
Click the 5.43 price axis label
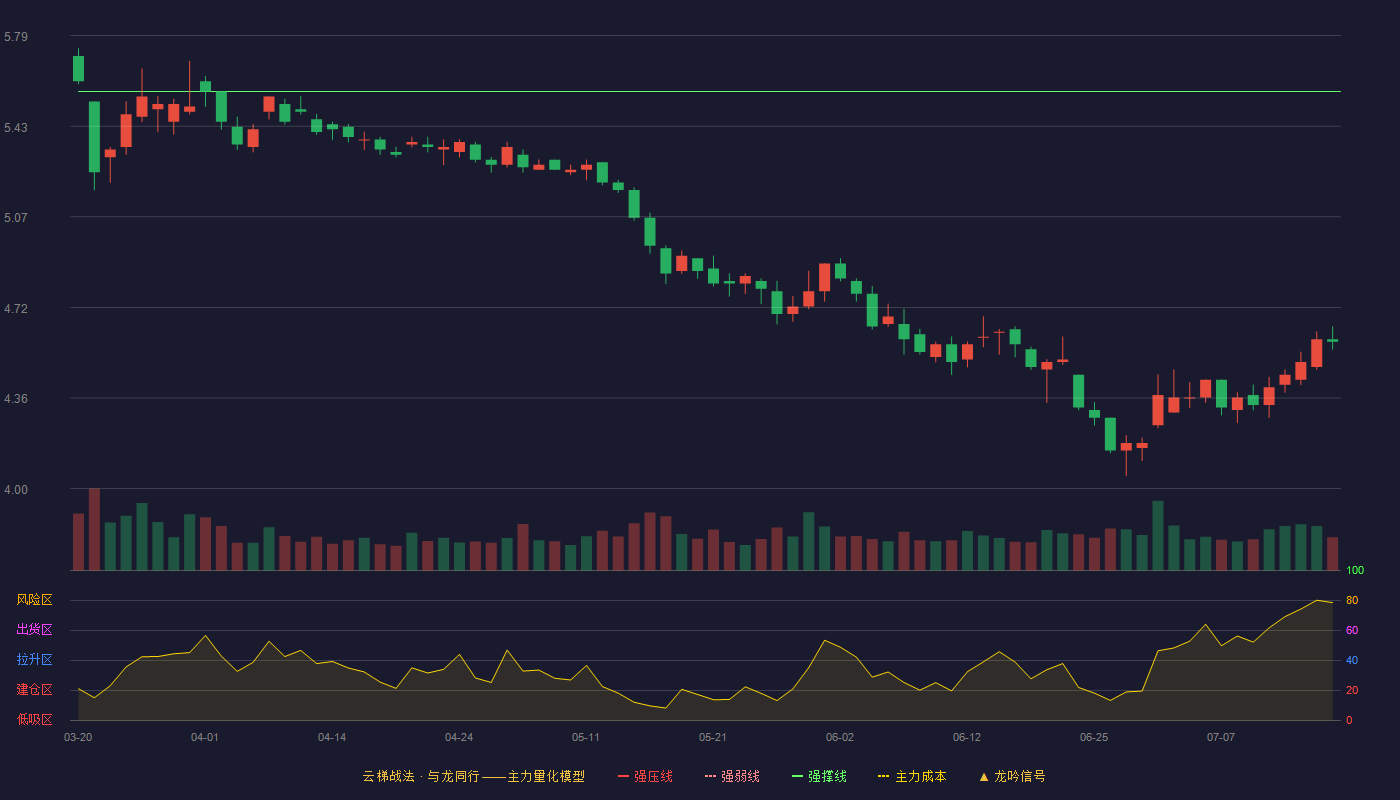pos(16,128)
